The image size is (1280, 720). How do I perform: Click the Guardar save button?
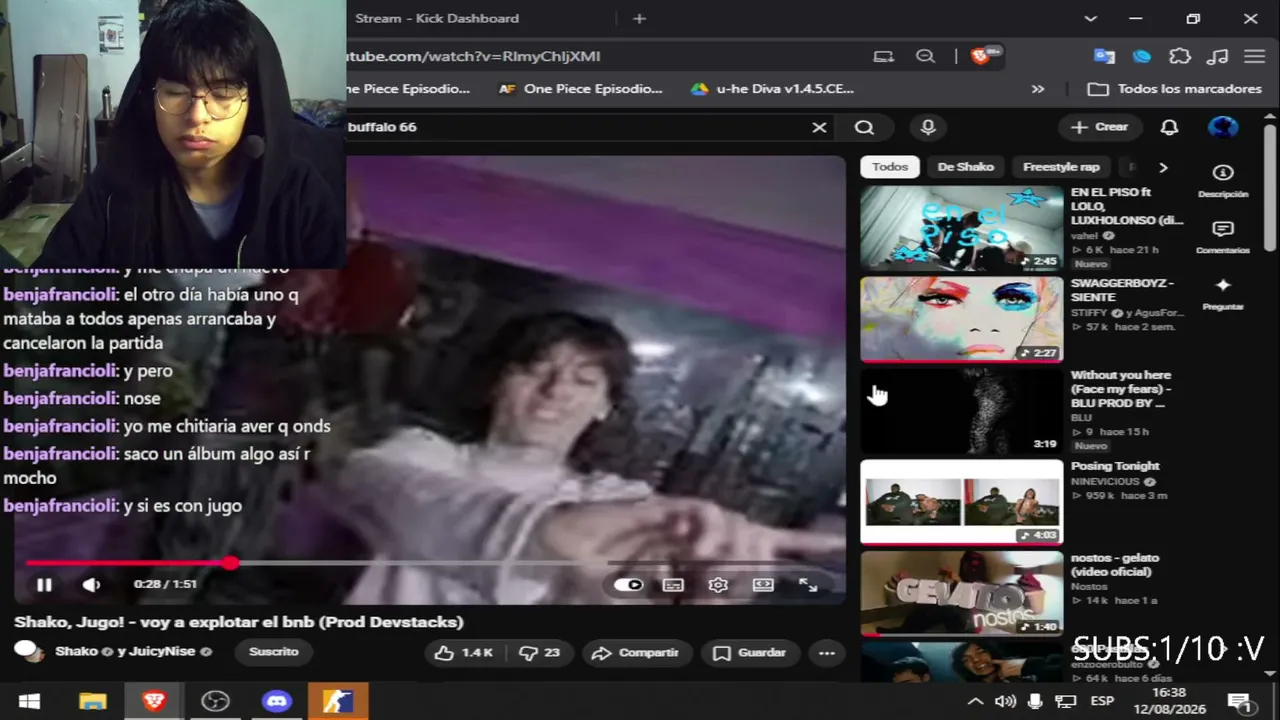tap(749, 653)
